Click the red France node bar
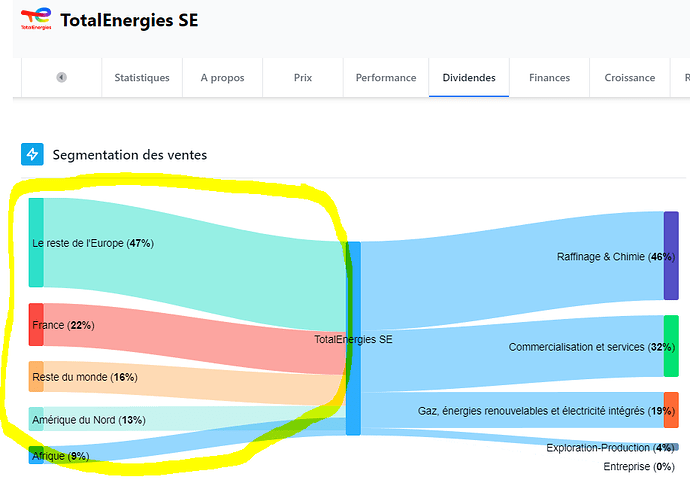Viewport: 690px width, 488px height. tap(36, 325)
